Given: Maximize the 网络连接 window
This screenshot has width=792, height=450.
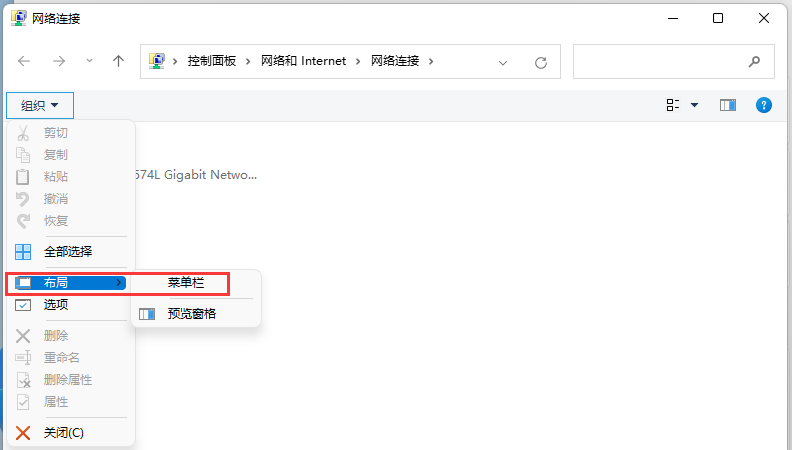Looking at the screenshot, I should pos(718,18).
